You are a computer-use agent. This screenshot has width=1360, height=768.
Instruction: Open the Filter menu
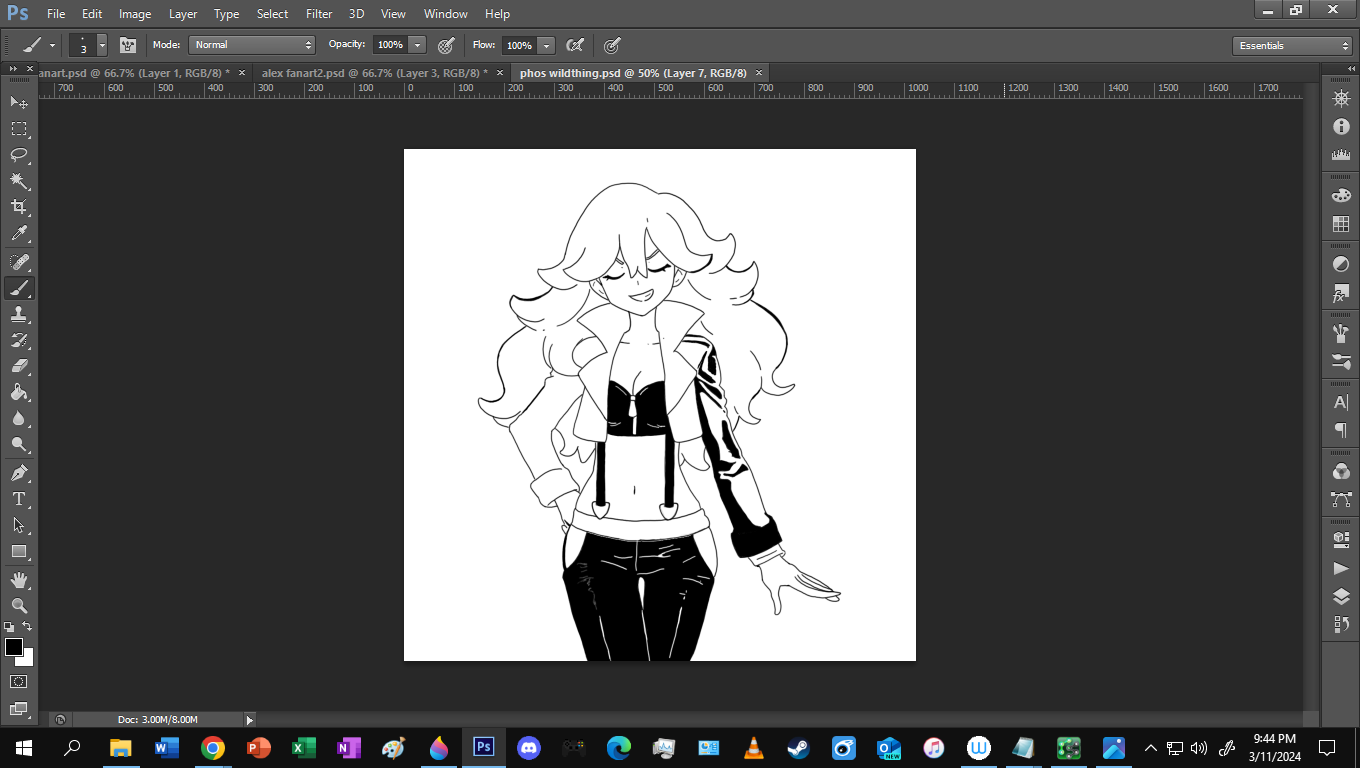319,14
